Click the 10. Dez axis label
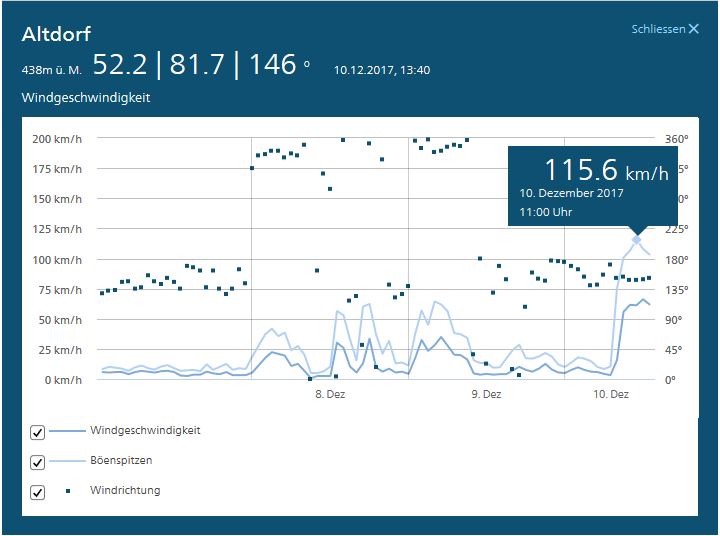The image size is (720, 536). (611, 395)
